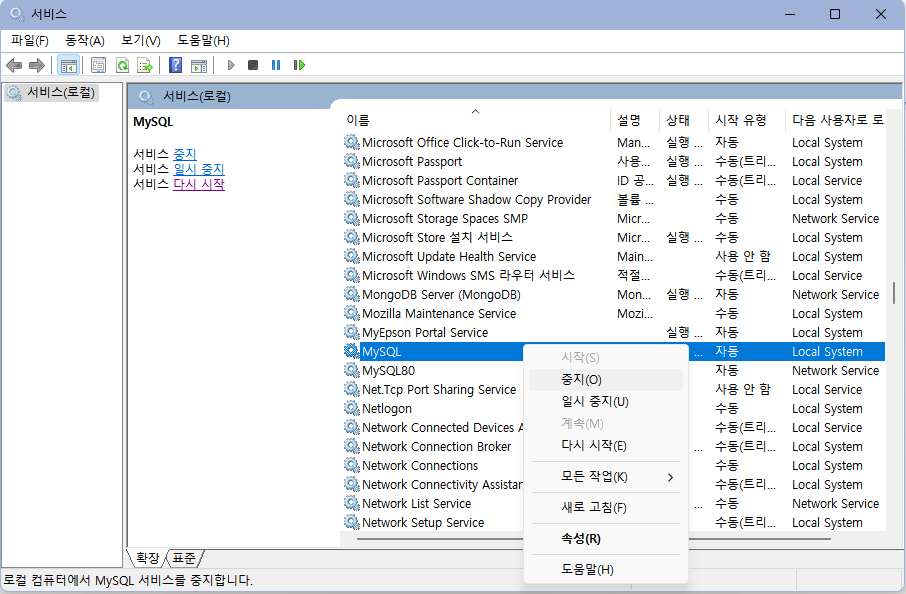Image resolution: width=906 pixels, height=594 pixels.
Task: Open the 보기(V) menu
Action: (x=140, y=41)
